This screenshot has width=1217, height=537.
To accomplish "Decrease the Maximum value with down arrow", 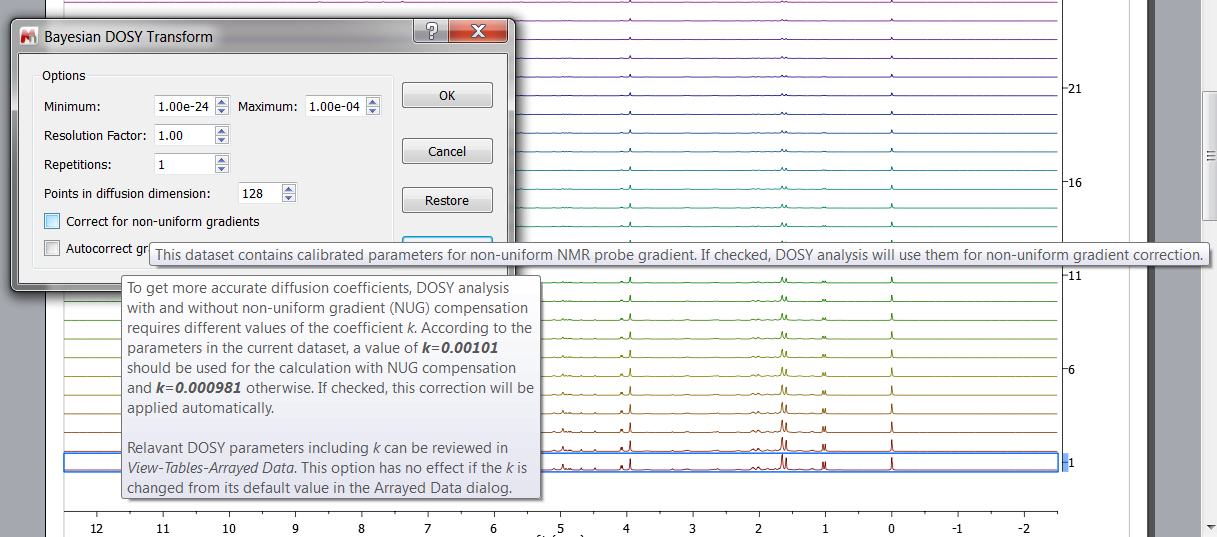I will pyautogui.click(x=373, y=111).
